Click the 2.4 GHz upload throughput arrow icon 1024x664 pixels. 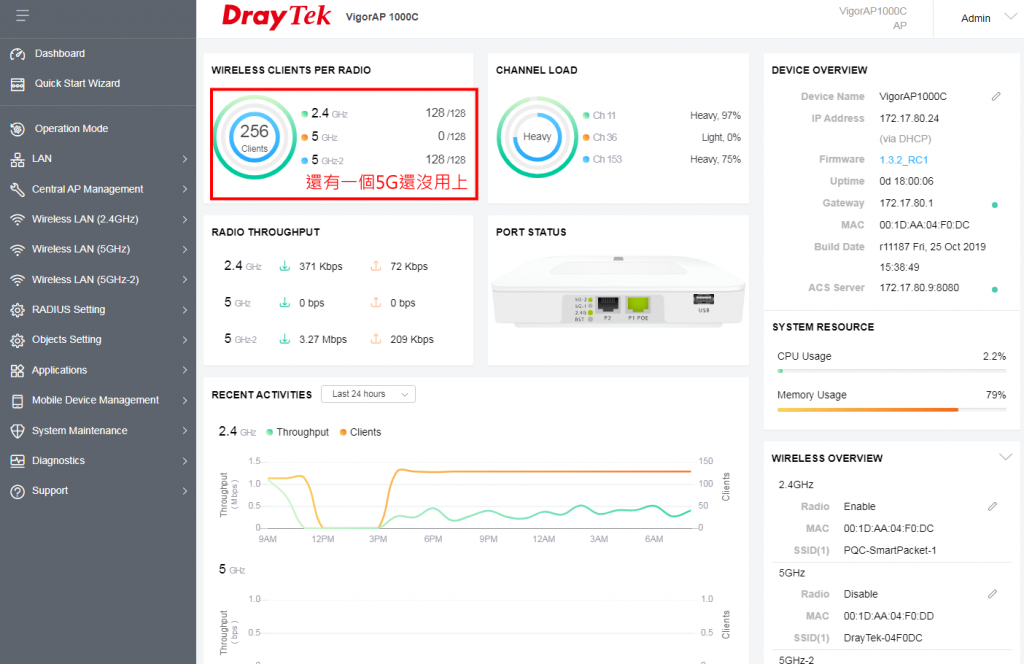tap(376, 266)
